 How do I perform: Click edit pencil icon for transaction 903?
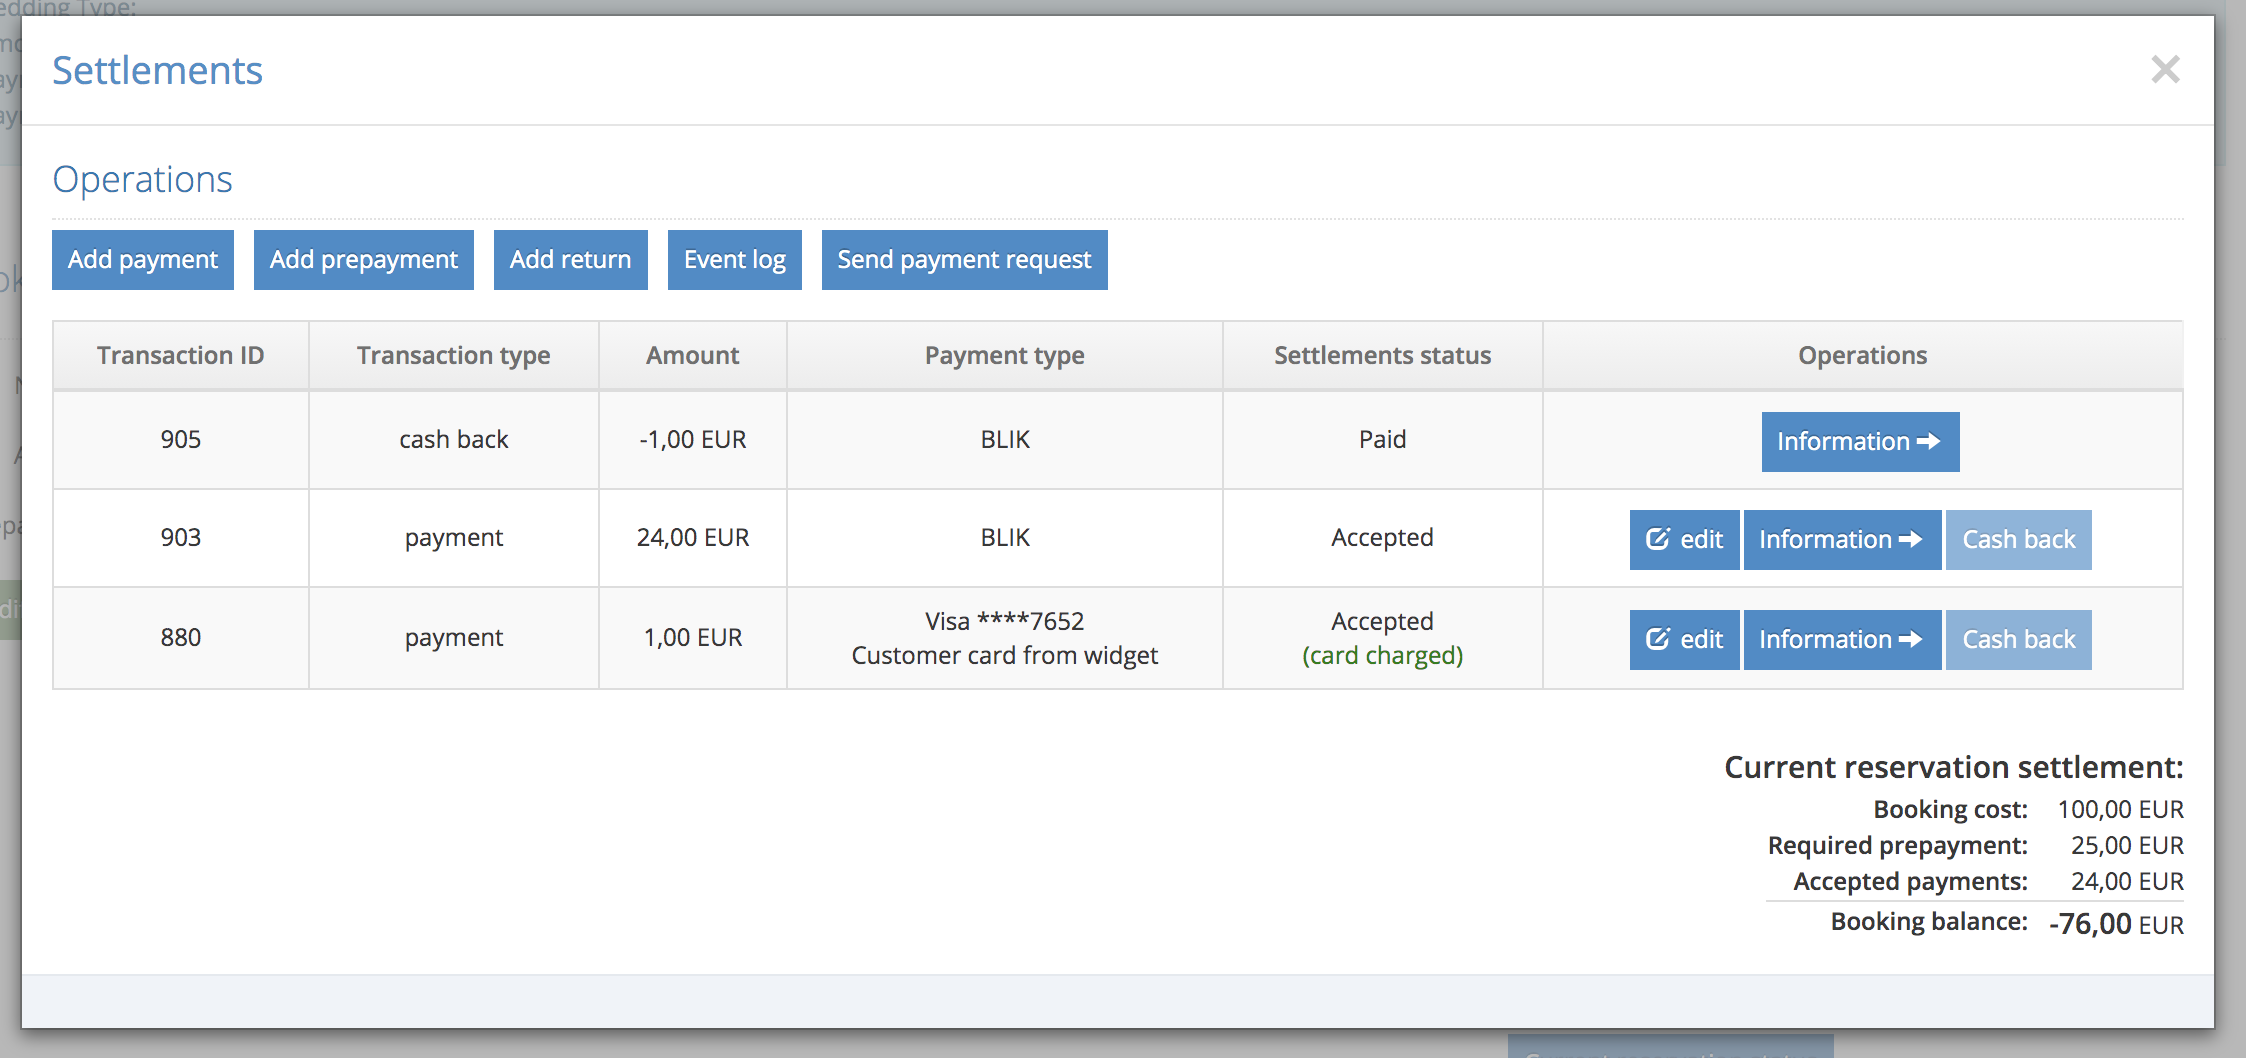click(x=1658, y=540)
